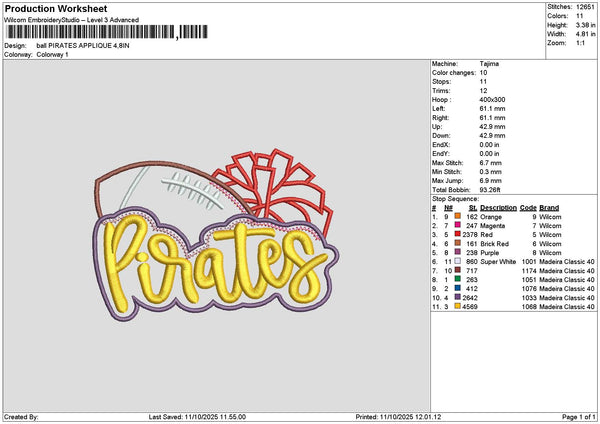Click the yellow swatch for code 1068

click(x=457, y=306)
